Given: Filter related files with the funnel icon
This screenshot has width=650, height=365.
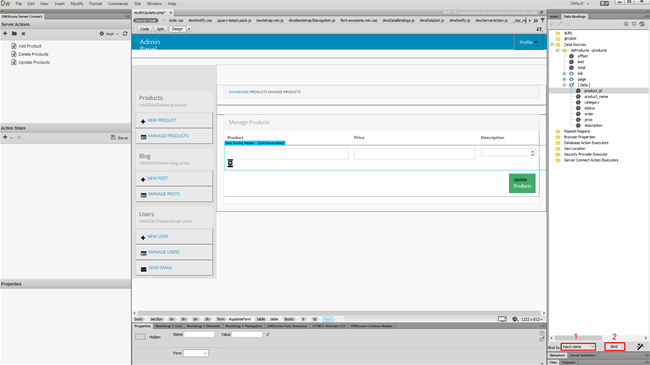Looking at the screenshot, I should [x=543, y=20].
